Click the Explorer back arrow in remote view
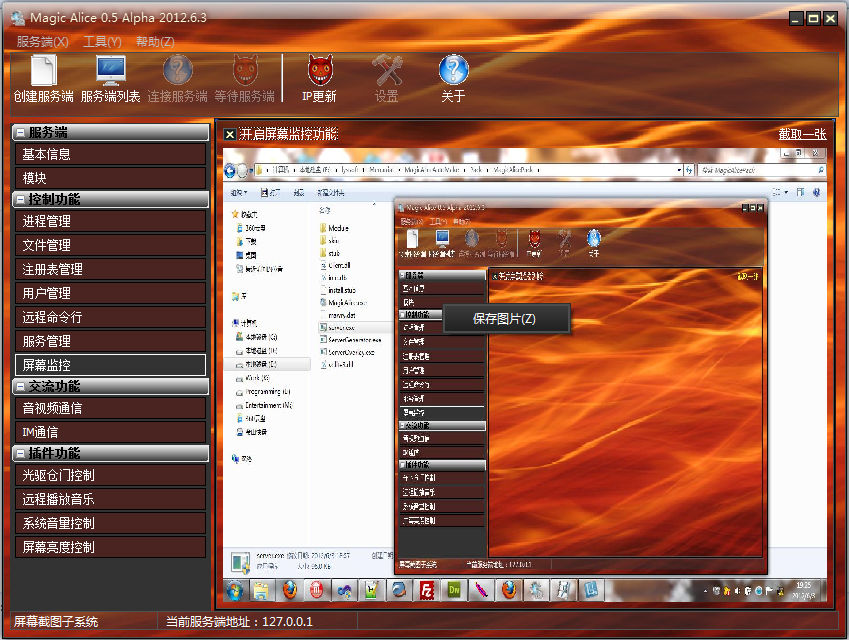 [230, 171]
